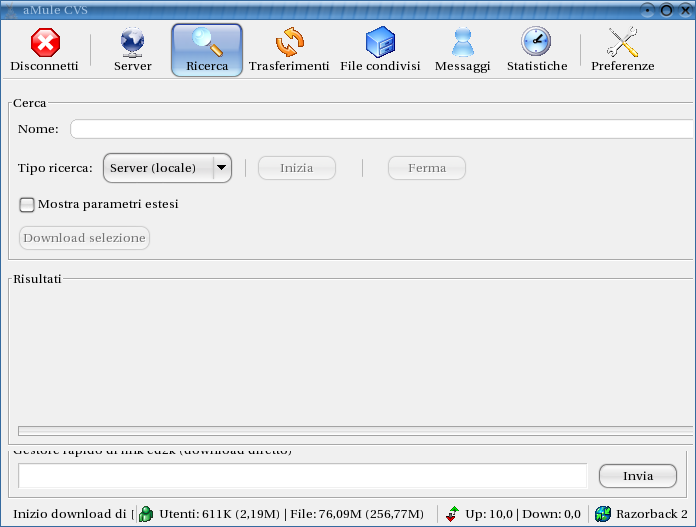
Task: Enable Mostra parametri estesi checkbox
Action: 27,204
